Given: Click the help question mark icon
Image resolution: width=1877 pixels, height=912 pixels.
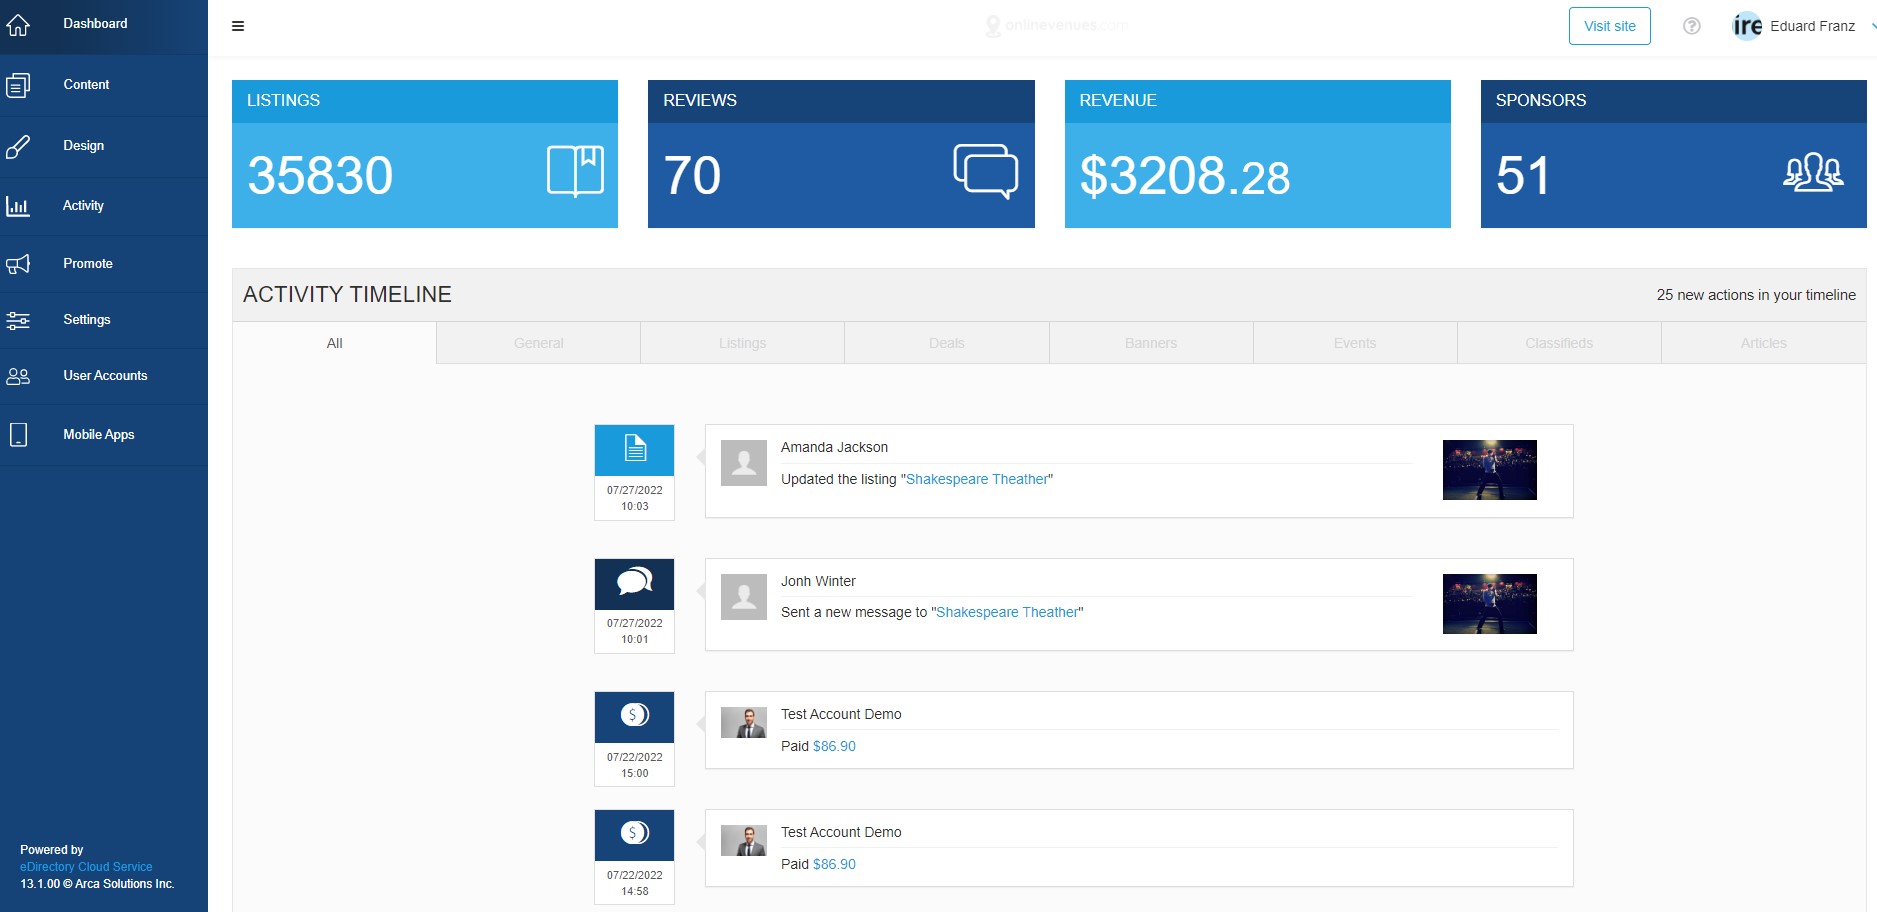Looking at the screenshot, I should click(x=1691, y=26).
